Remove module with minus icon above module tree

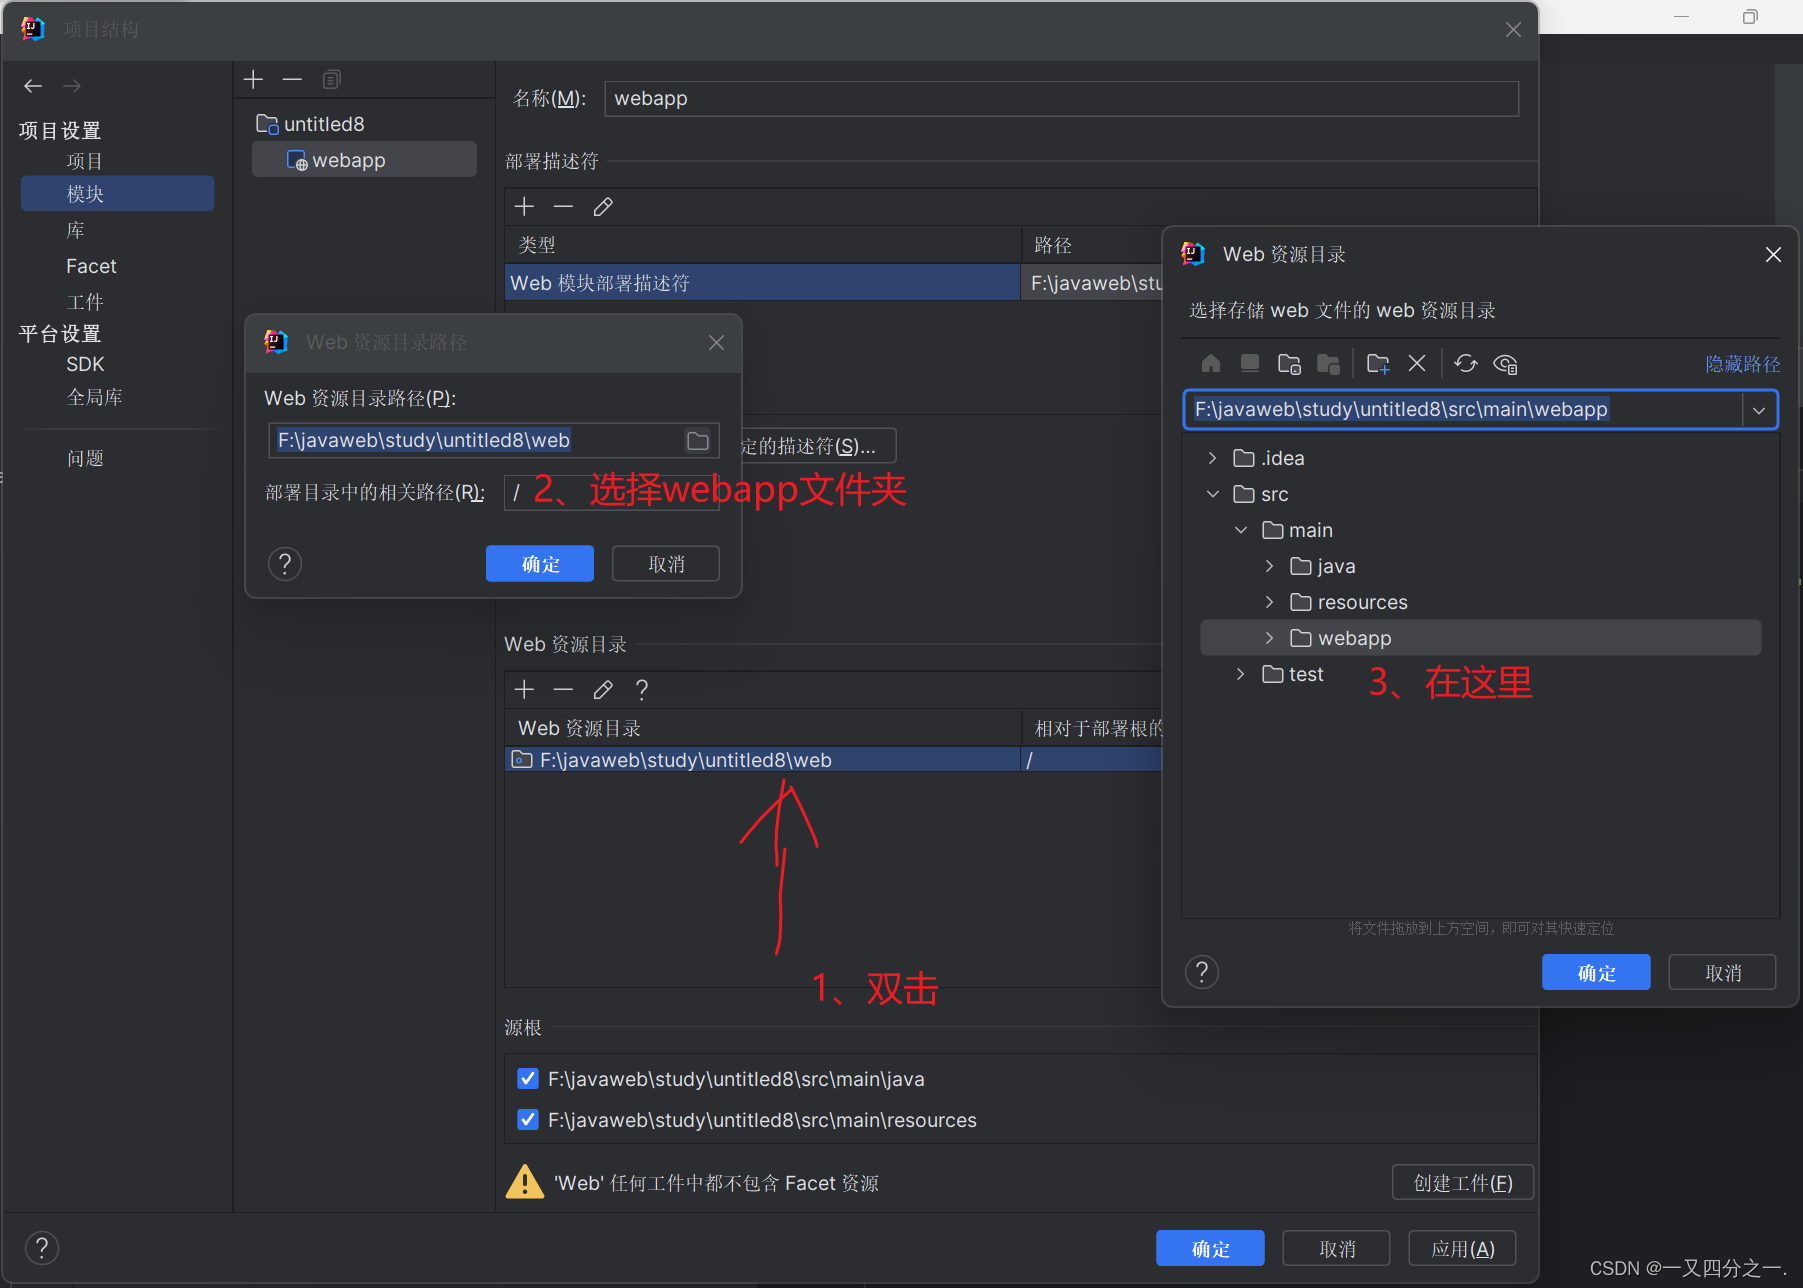coord(292,79)
